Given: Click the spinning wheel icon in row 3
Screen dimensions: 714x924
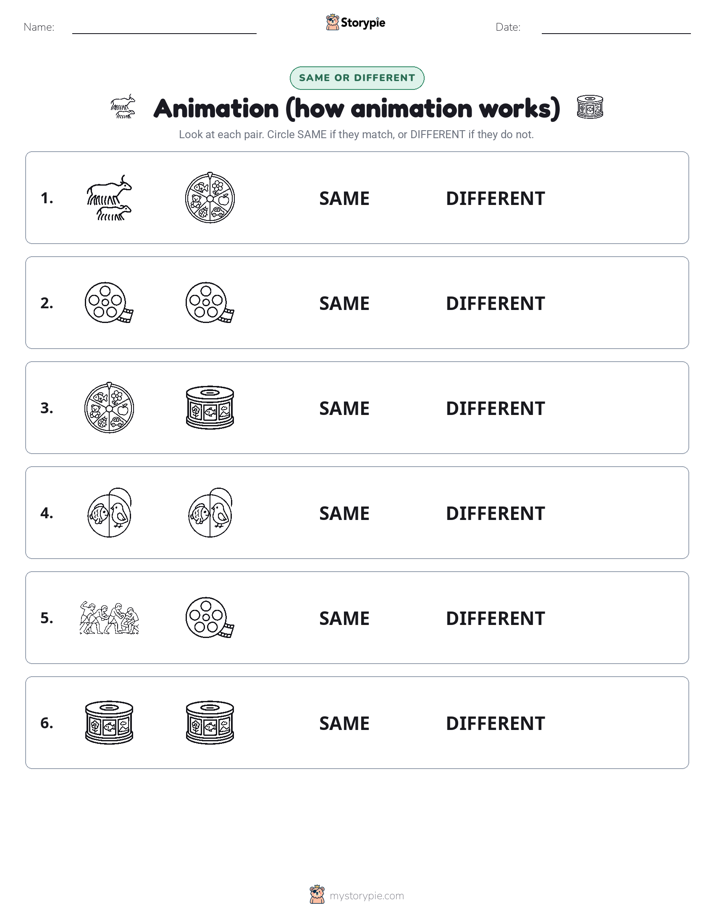Looking at the screenshot, I should 110,408.
